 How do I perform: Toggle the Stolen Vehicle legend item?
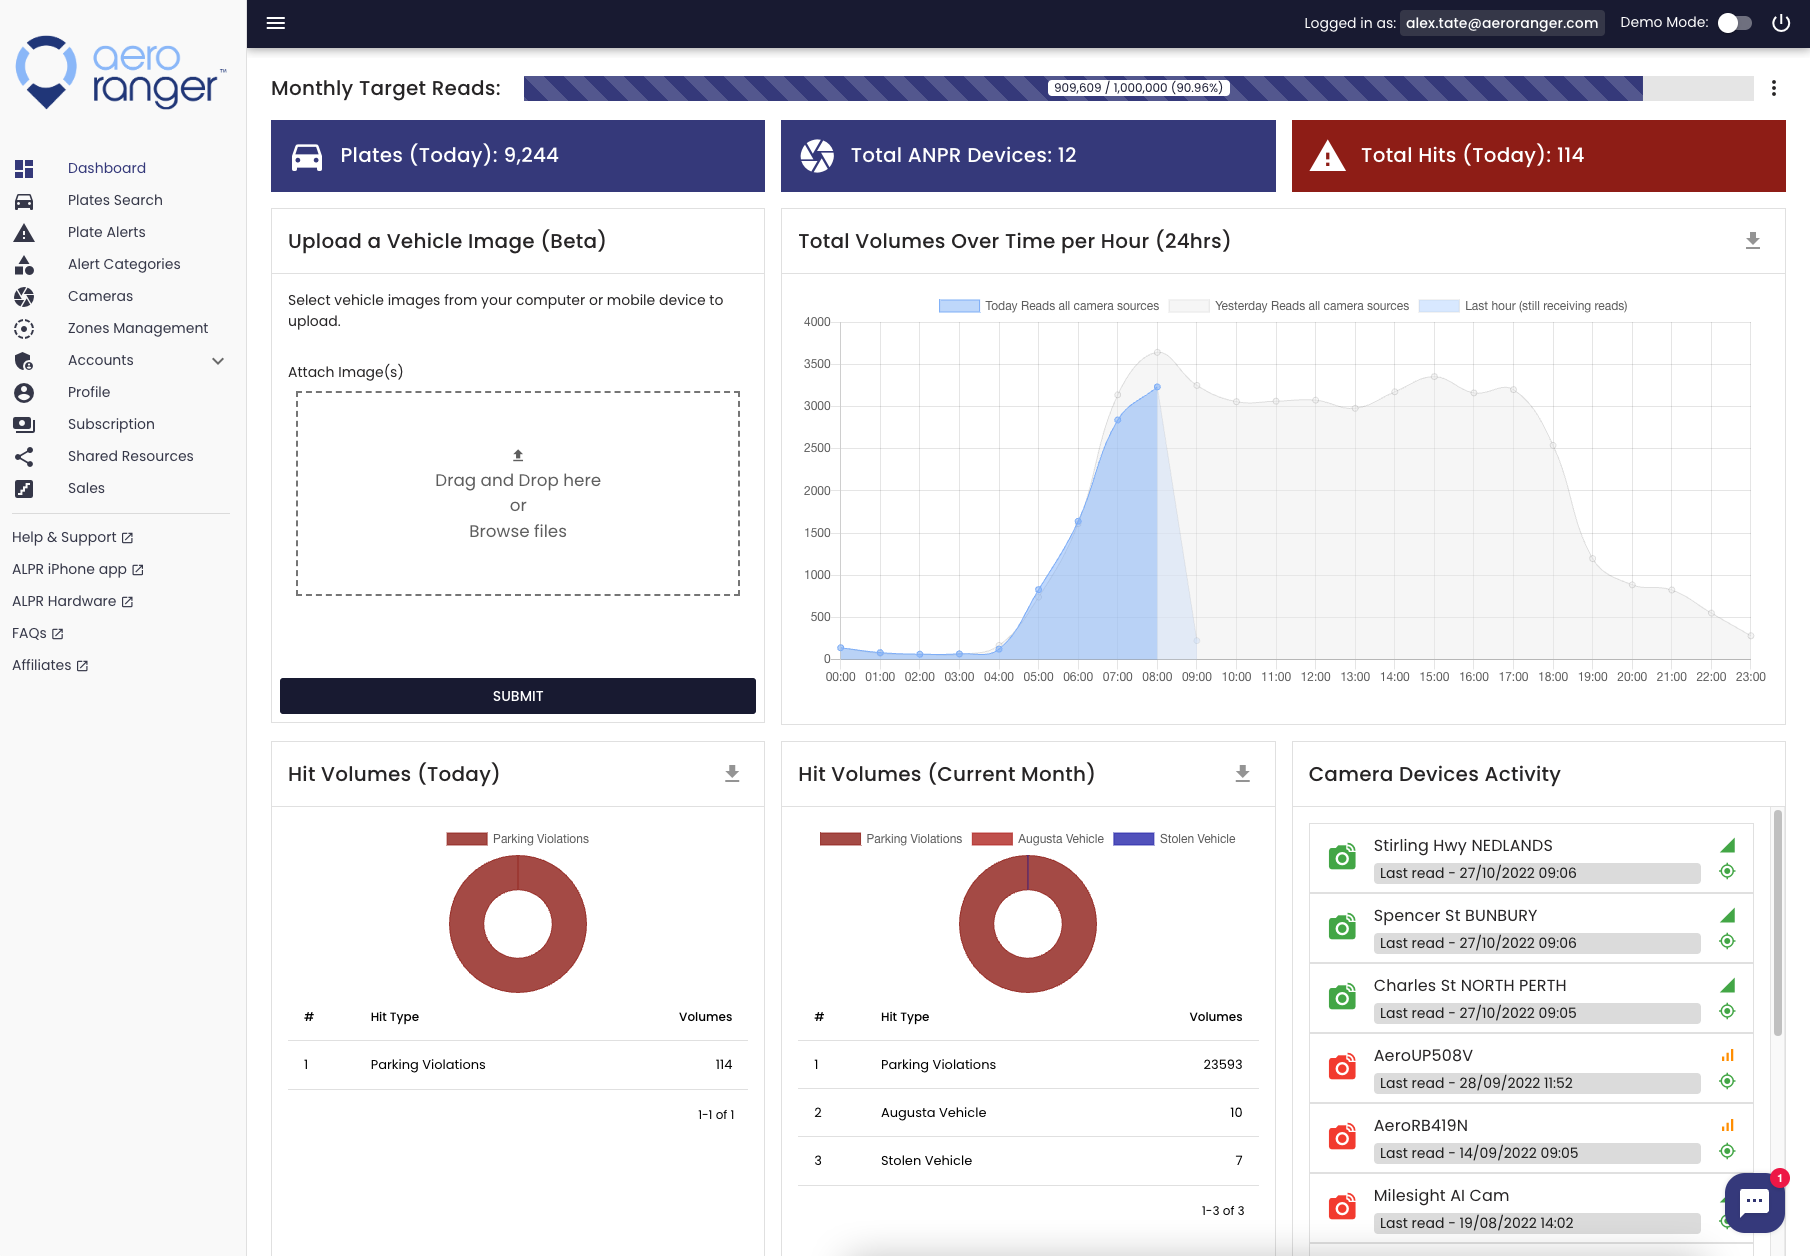tap(1174, 839)
